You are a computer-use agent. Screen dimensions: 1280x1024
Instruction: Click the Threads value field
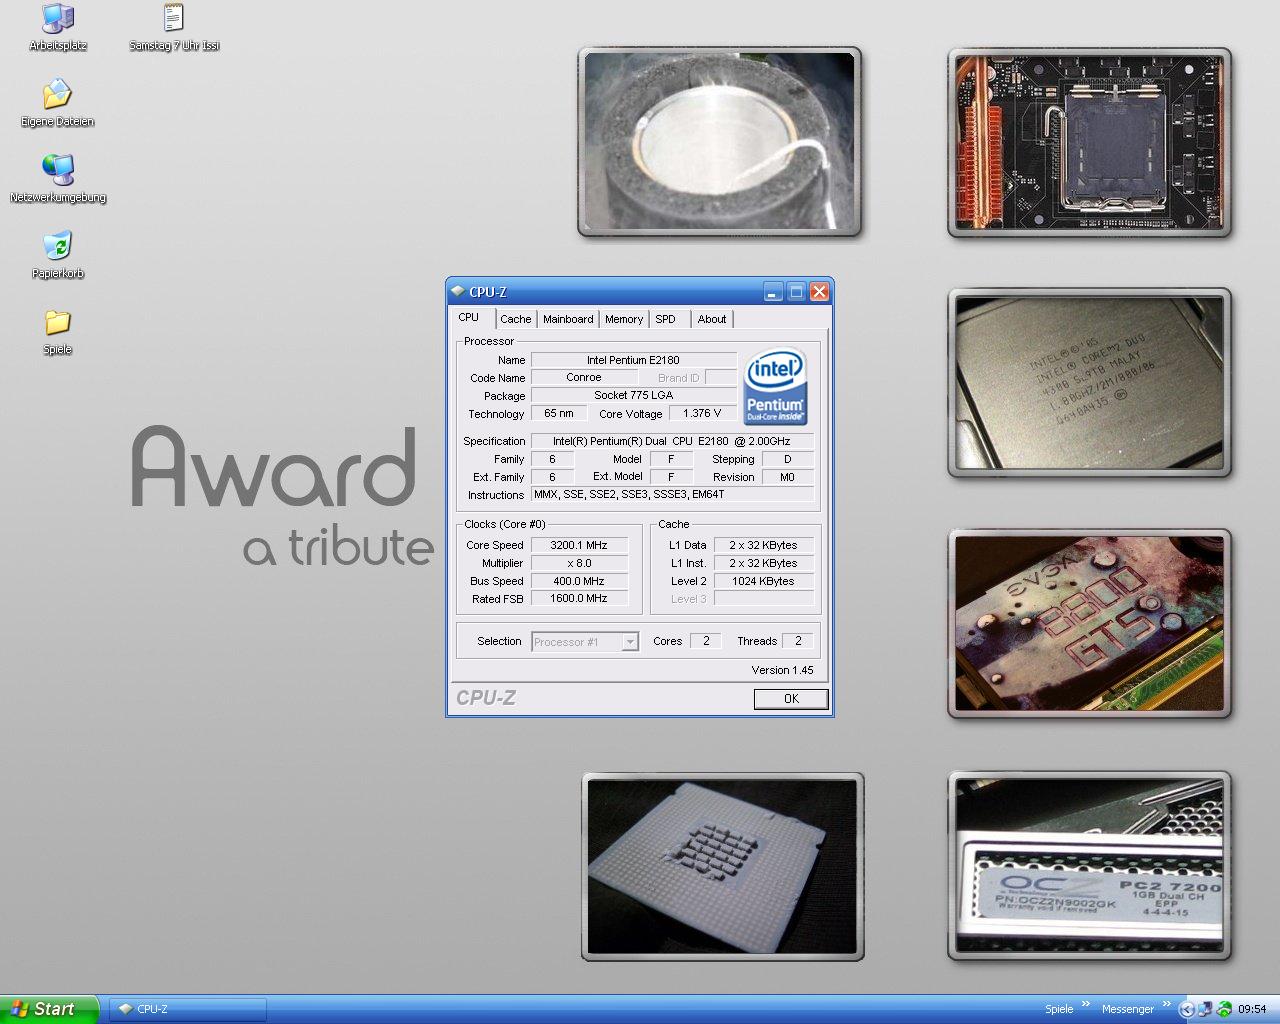(798, 641)
